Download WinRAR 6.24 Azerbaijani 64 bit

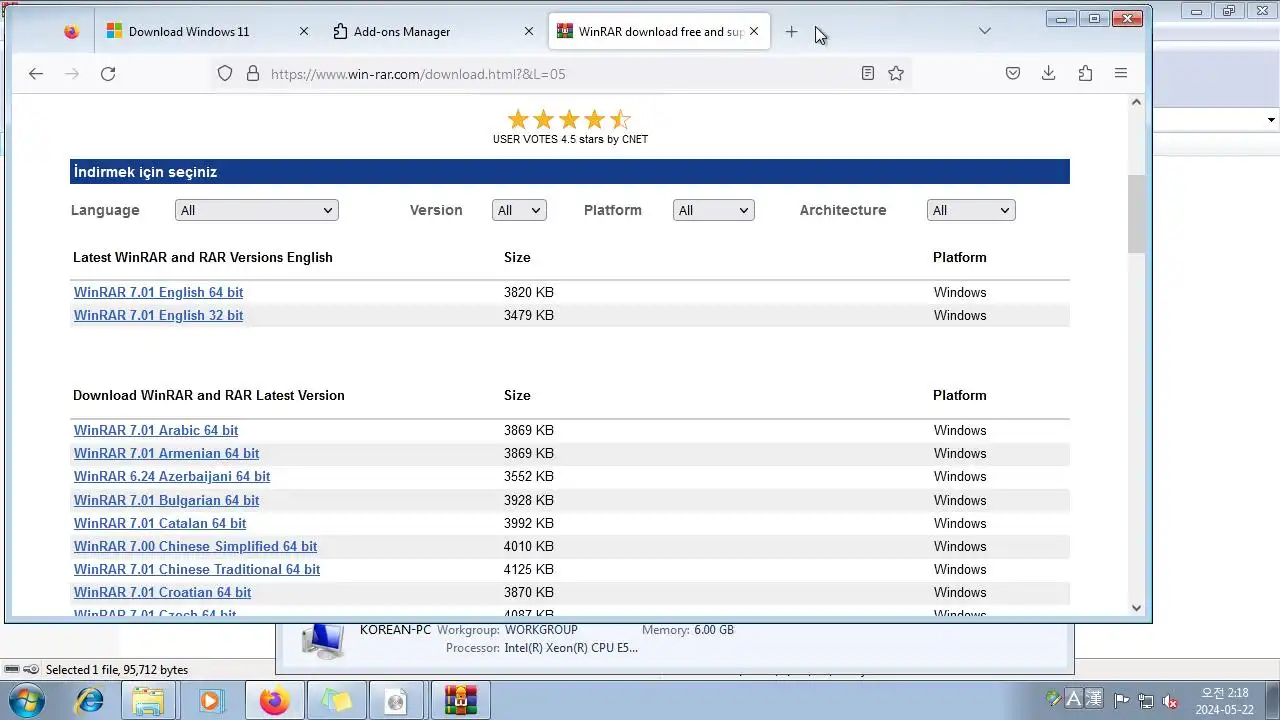click(172, 476)
